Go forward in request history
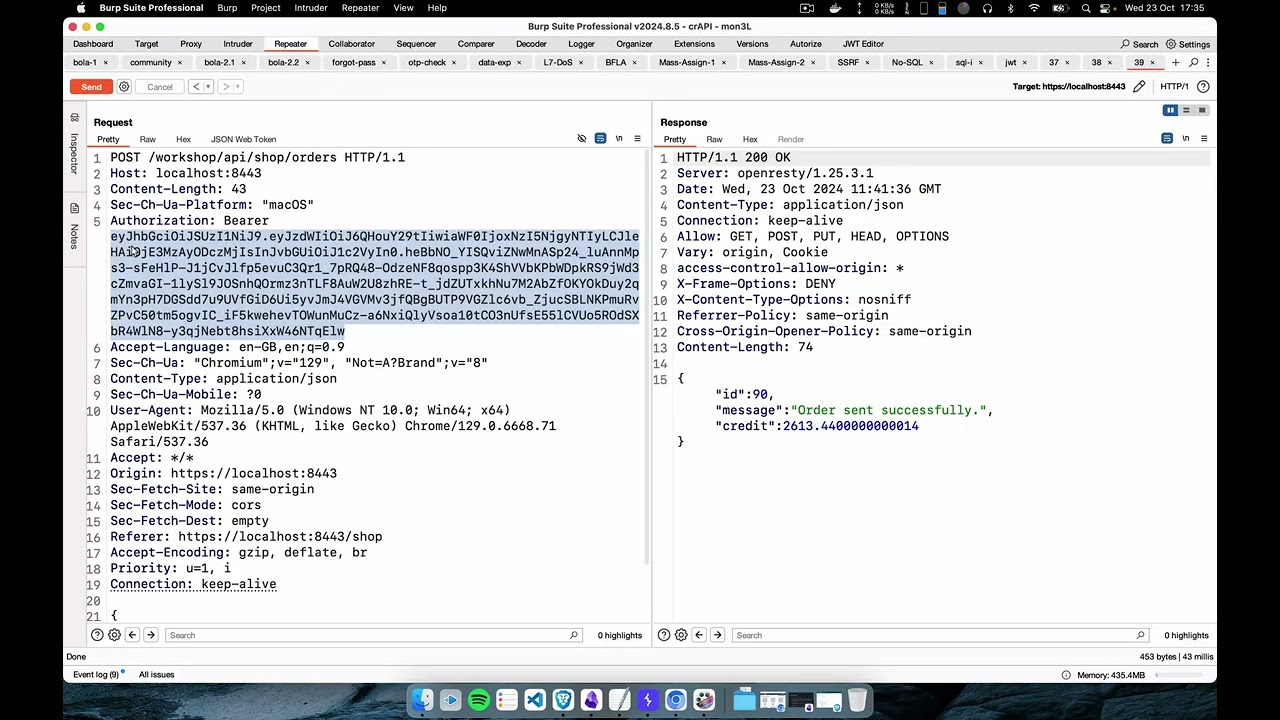Screen dimensions: 1280x720 226,87
